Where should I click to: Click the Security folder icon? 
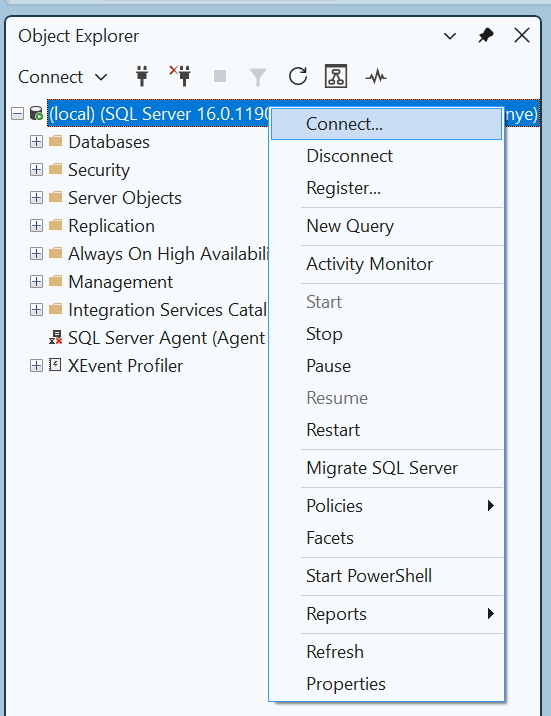55,169
